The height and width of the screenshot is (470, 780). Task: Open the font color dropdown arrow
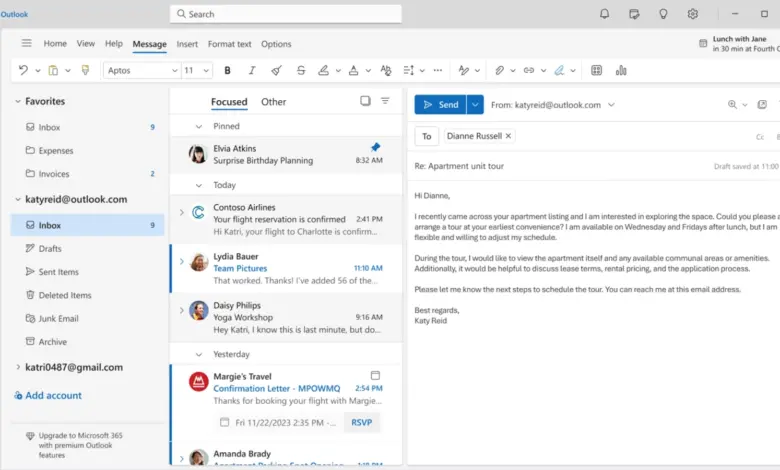pos(368,71)
